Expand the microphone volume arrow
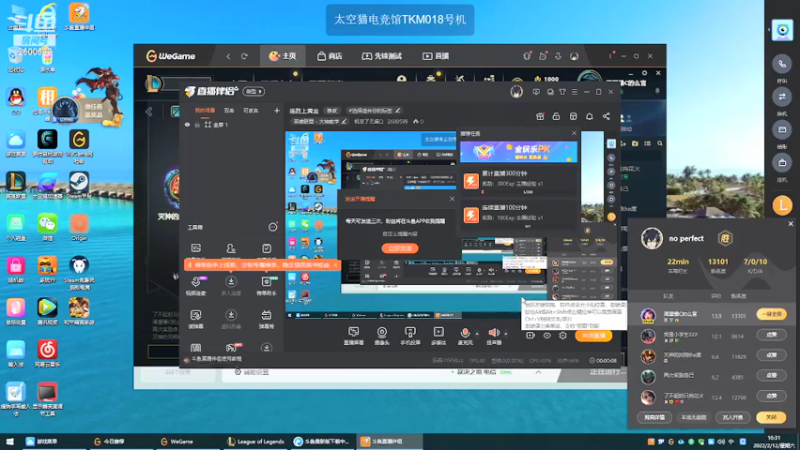 (x=477, y=334)
